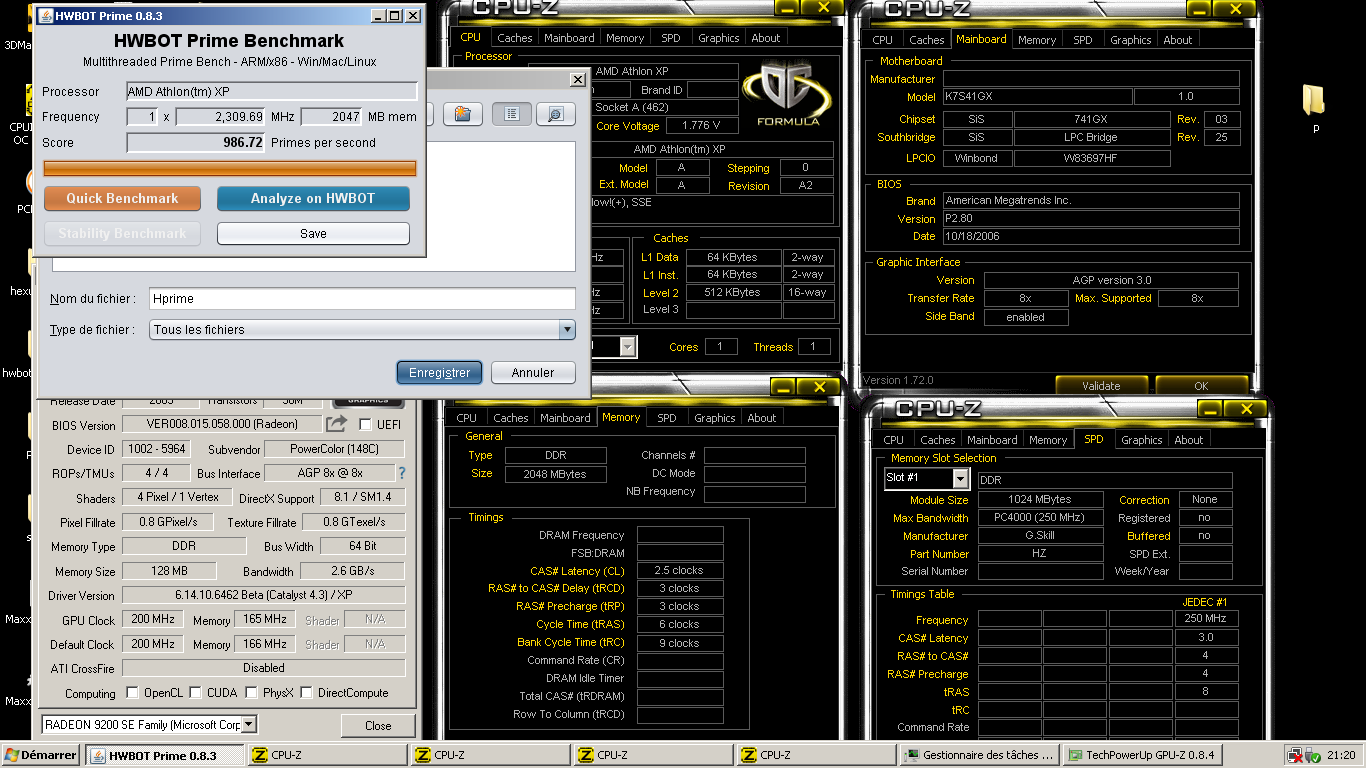This screenshot has height=768, width=1366.
Task: Switch to CPU tab in CPU-Z Memory window
Action: pos(467,418)
